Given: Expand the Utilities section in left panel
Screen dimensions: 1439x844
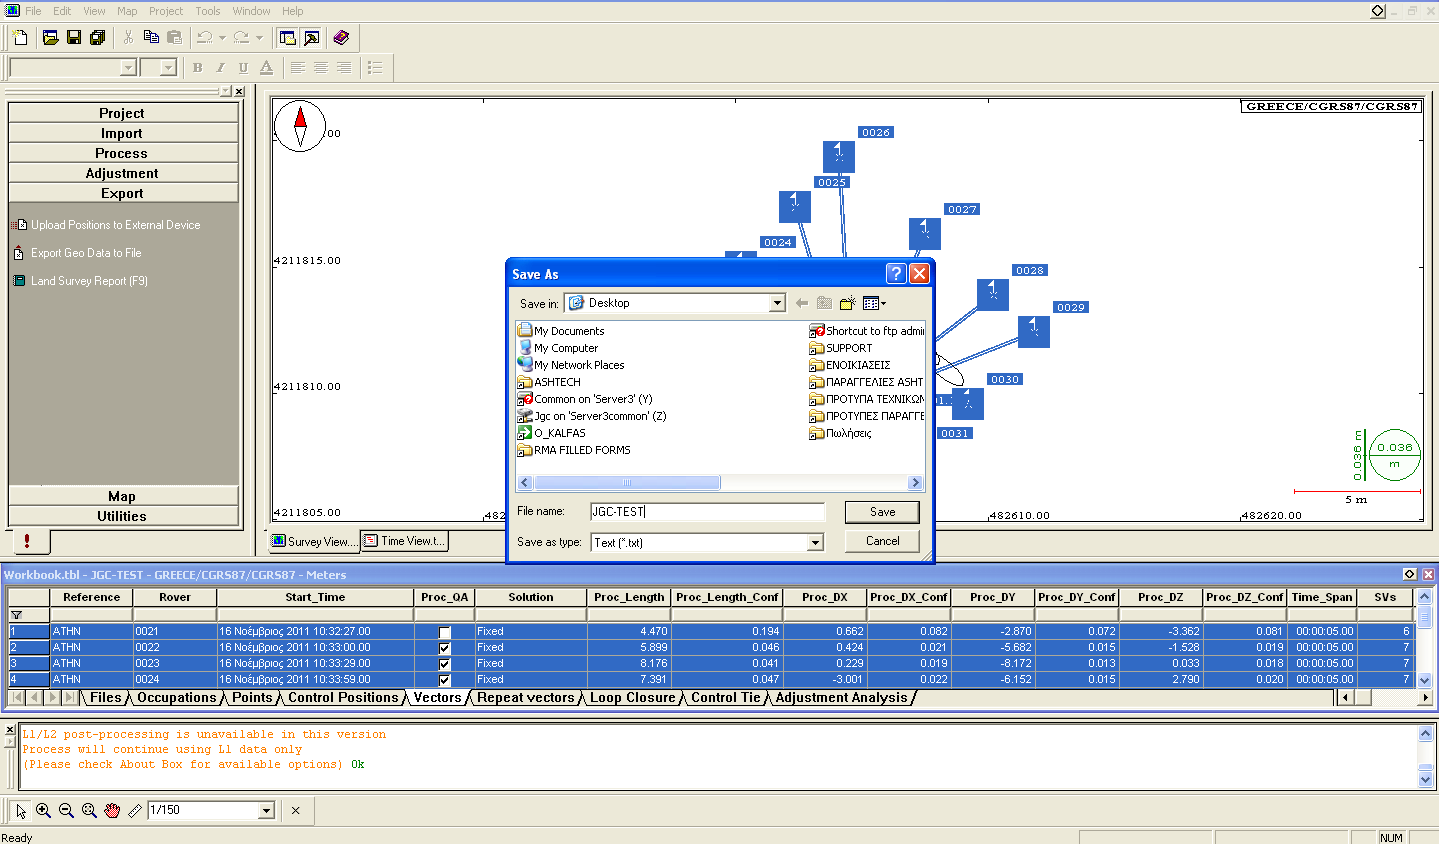Looking at the screenshot, I should 122,516.
